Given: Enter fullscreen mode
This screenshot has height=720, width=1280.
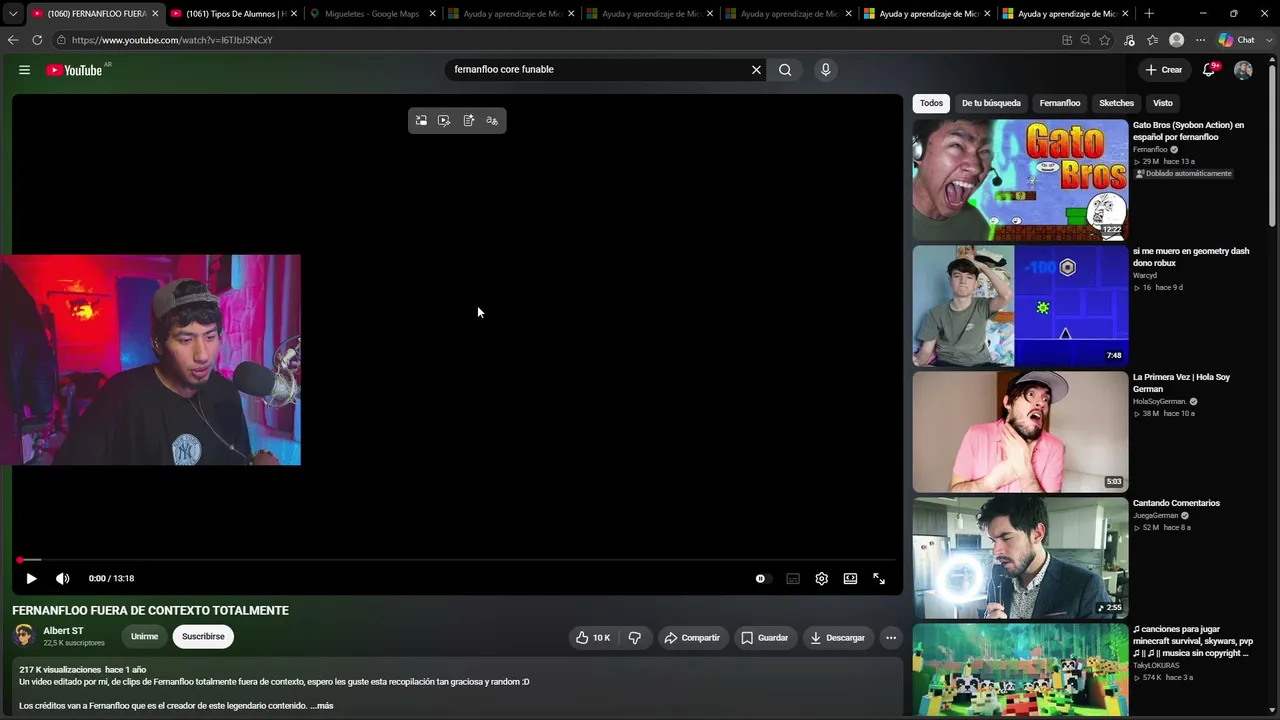Looking at the screenshot, I should pyautogui.click(x=879, y=578).
